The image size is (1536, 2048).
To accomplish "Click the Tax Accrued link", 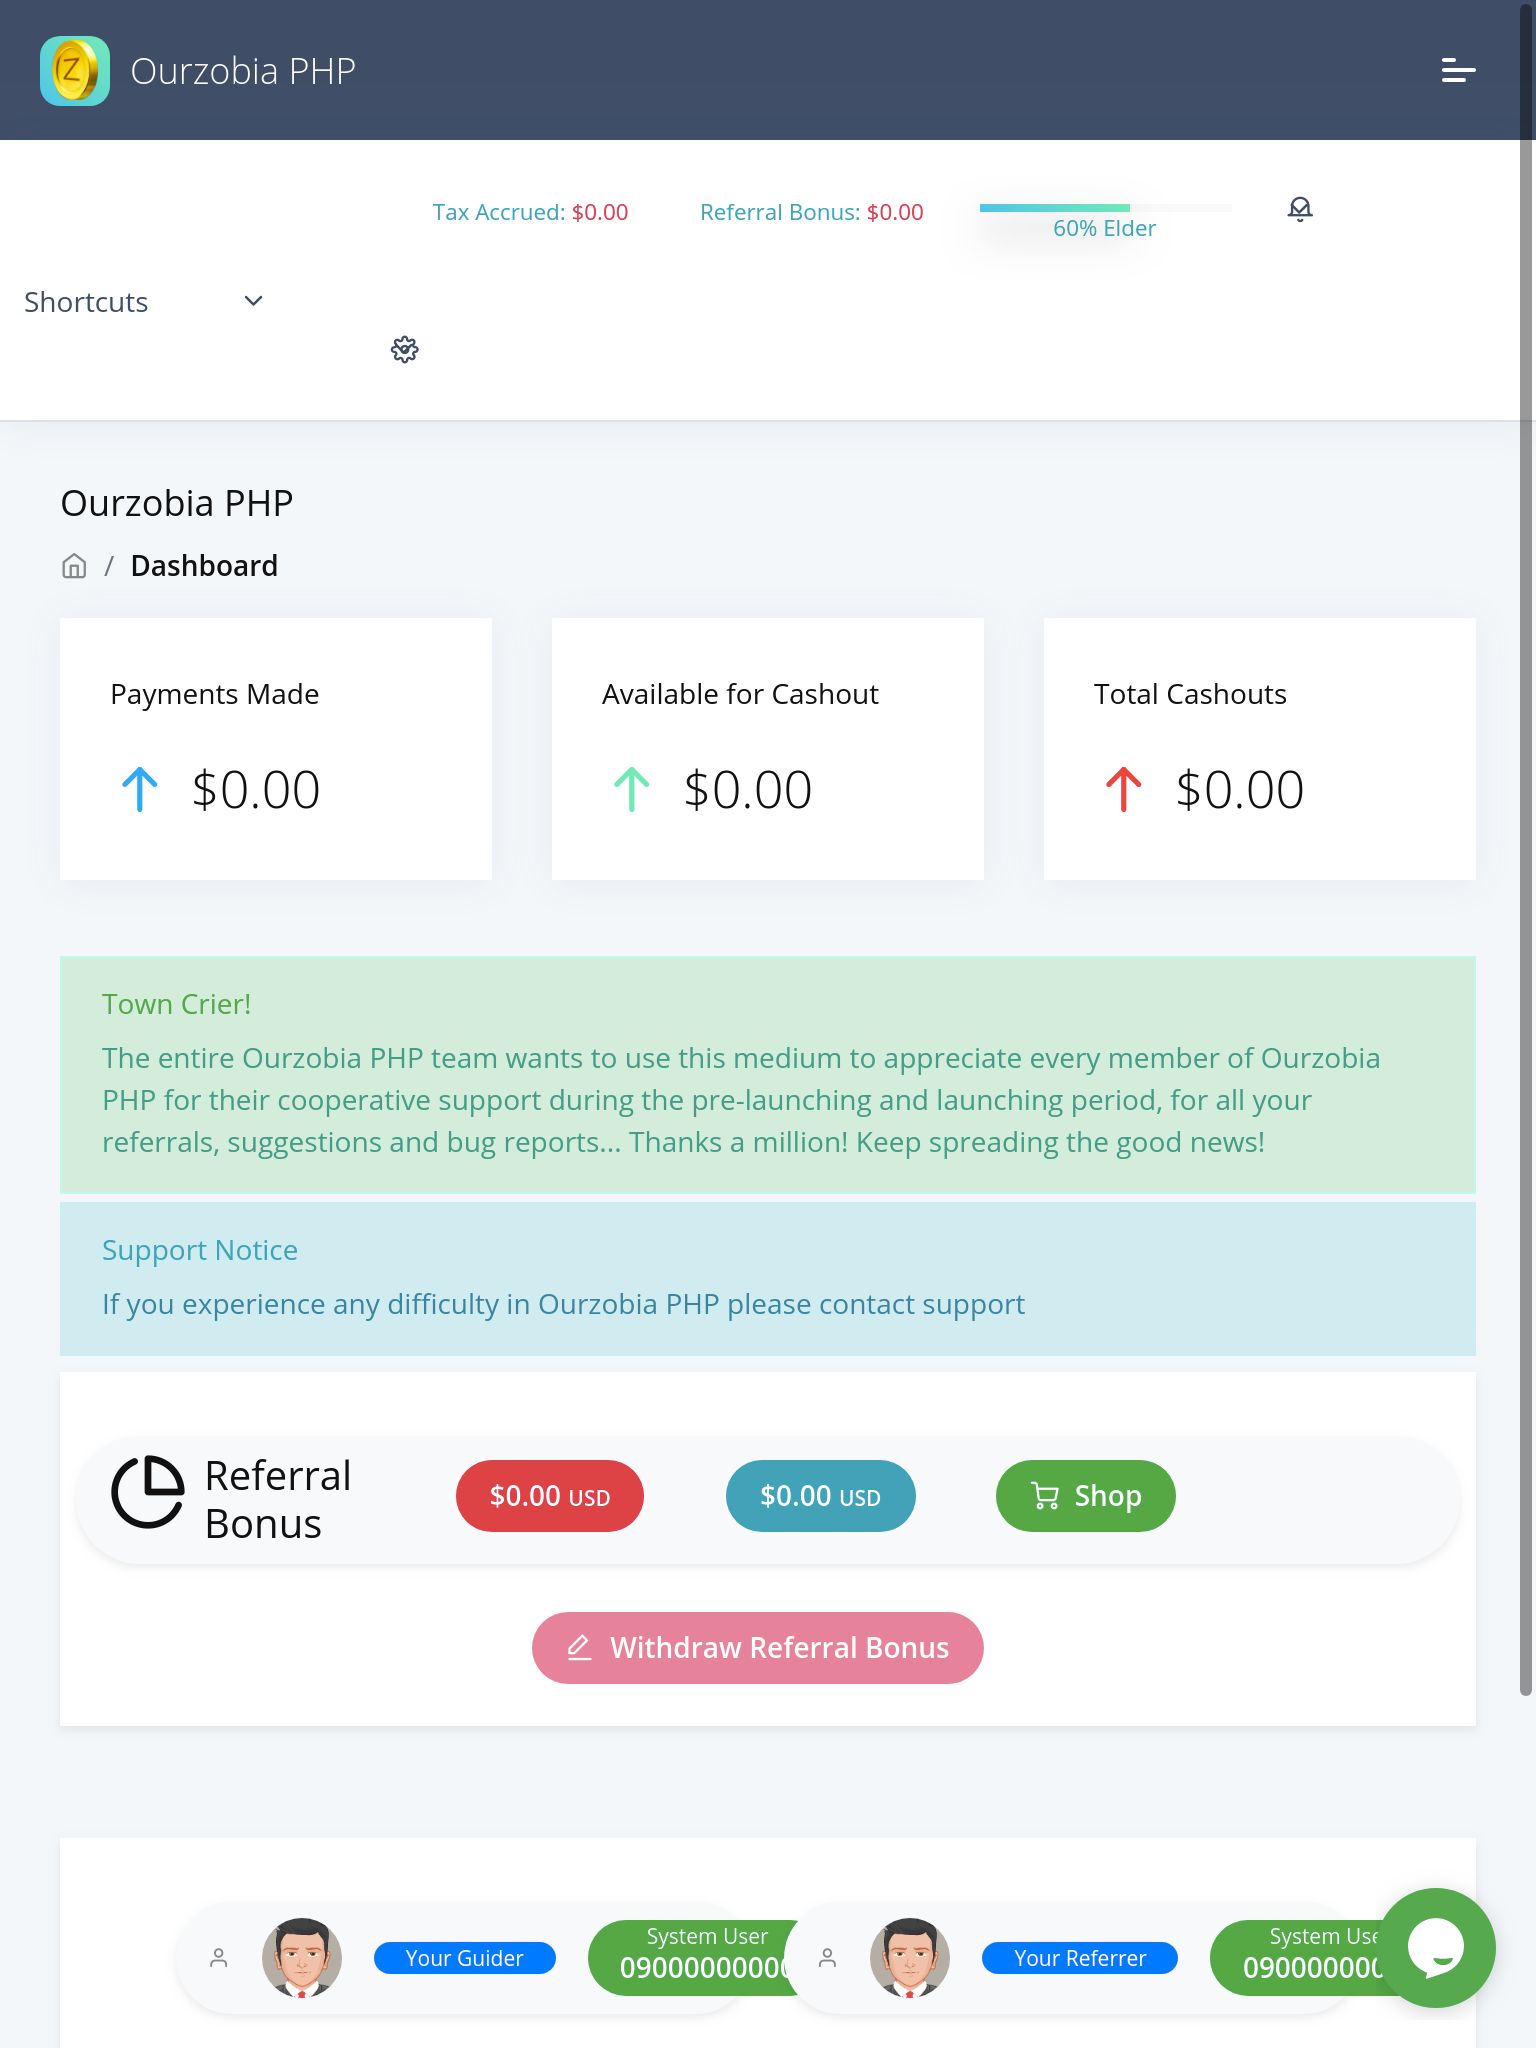I will point(530,212).
